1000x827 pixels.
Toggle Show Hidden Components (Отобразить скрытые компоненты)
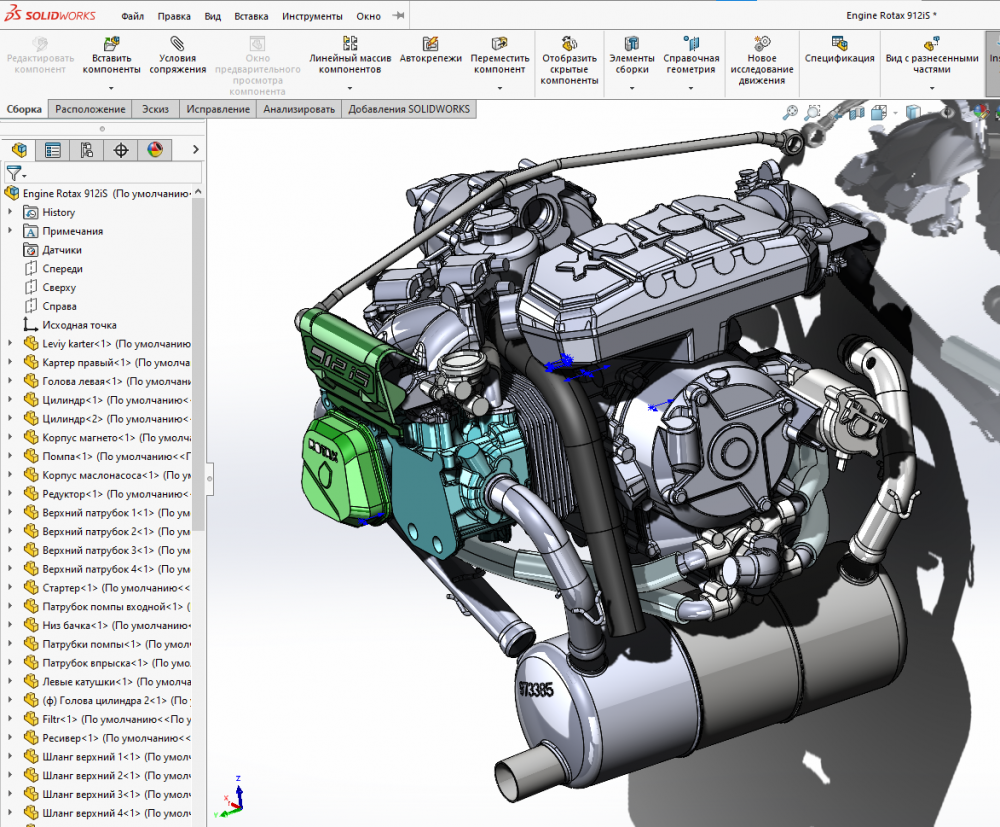(x=569, y=44)
